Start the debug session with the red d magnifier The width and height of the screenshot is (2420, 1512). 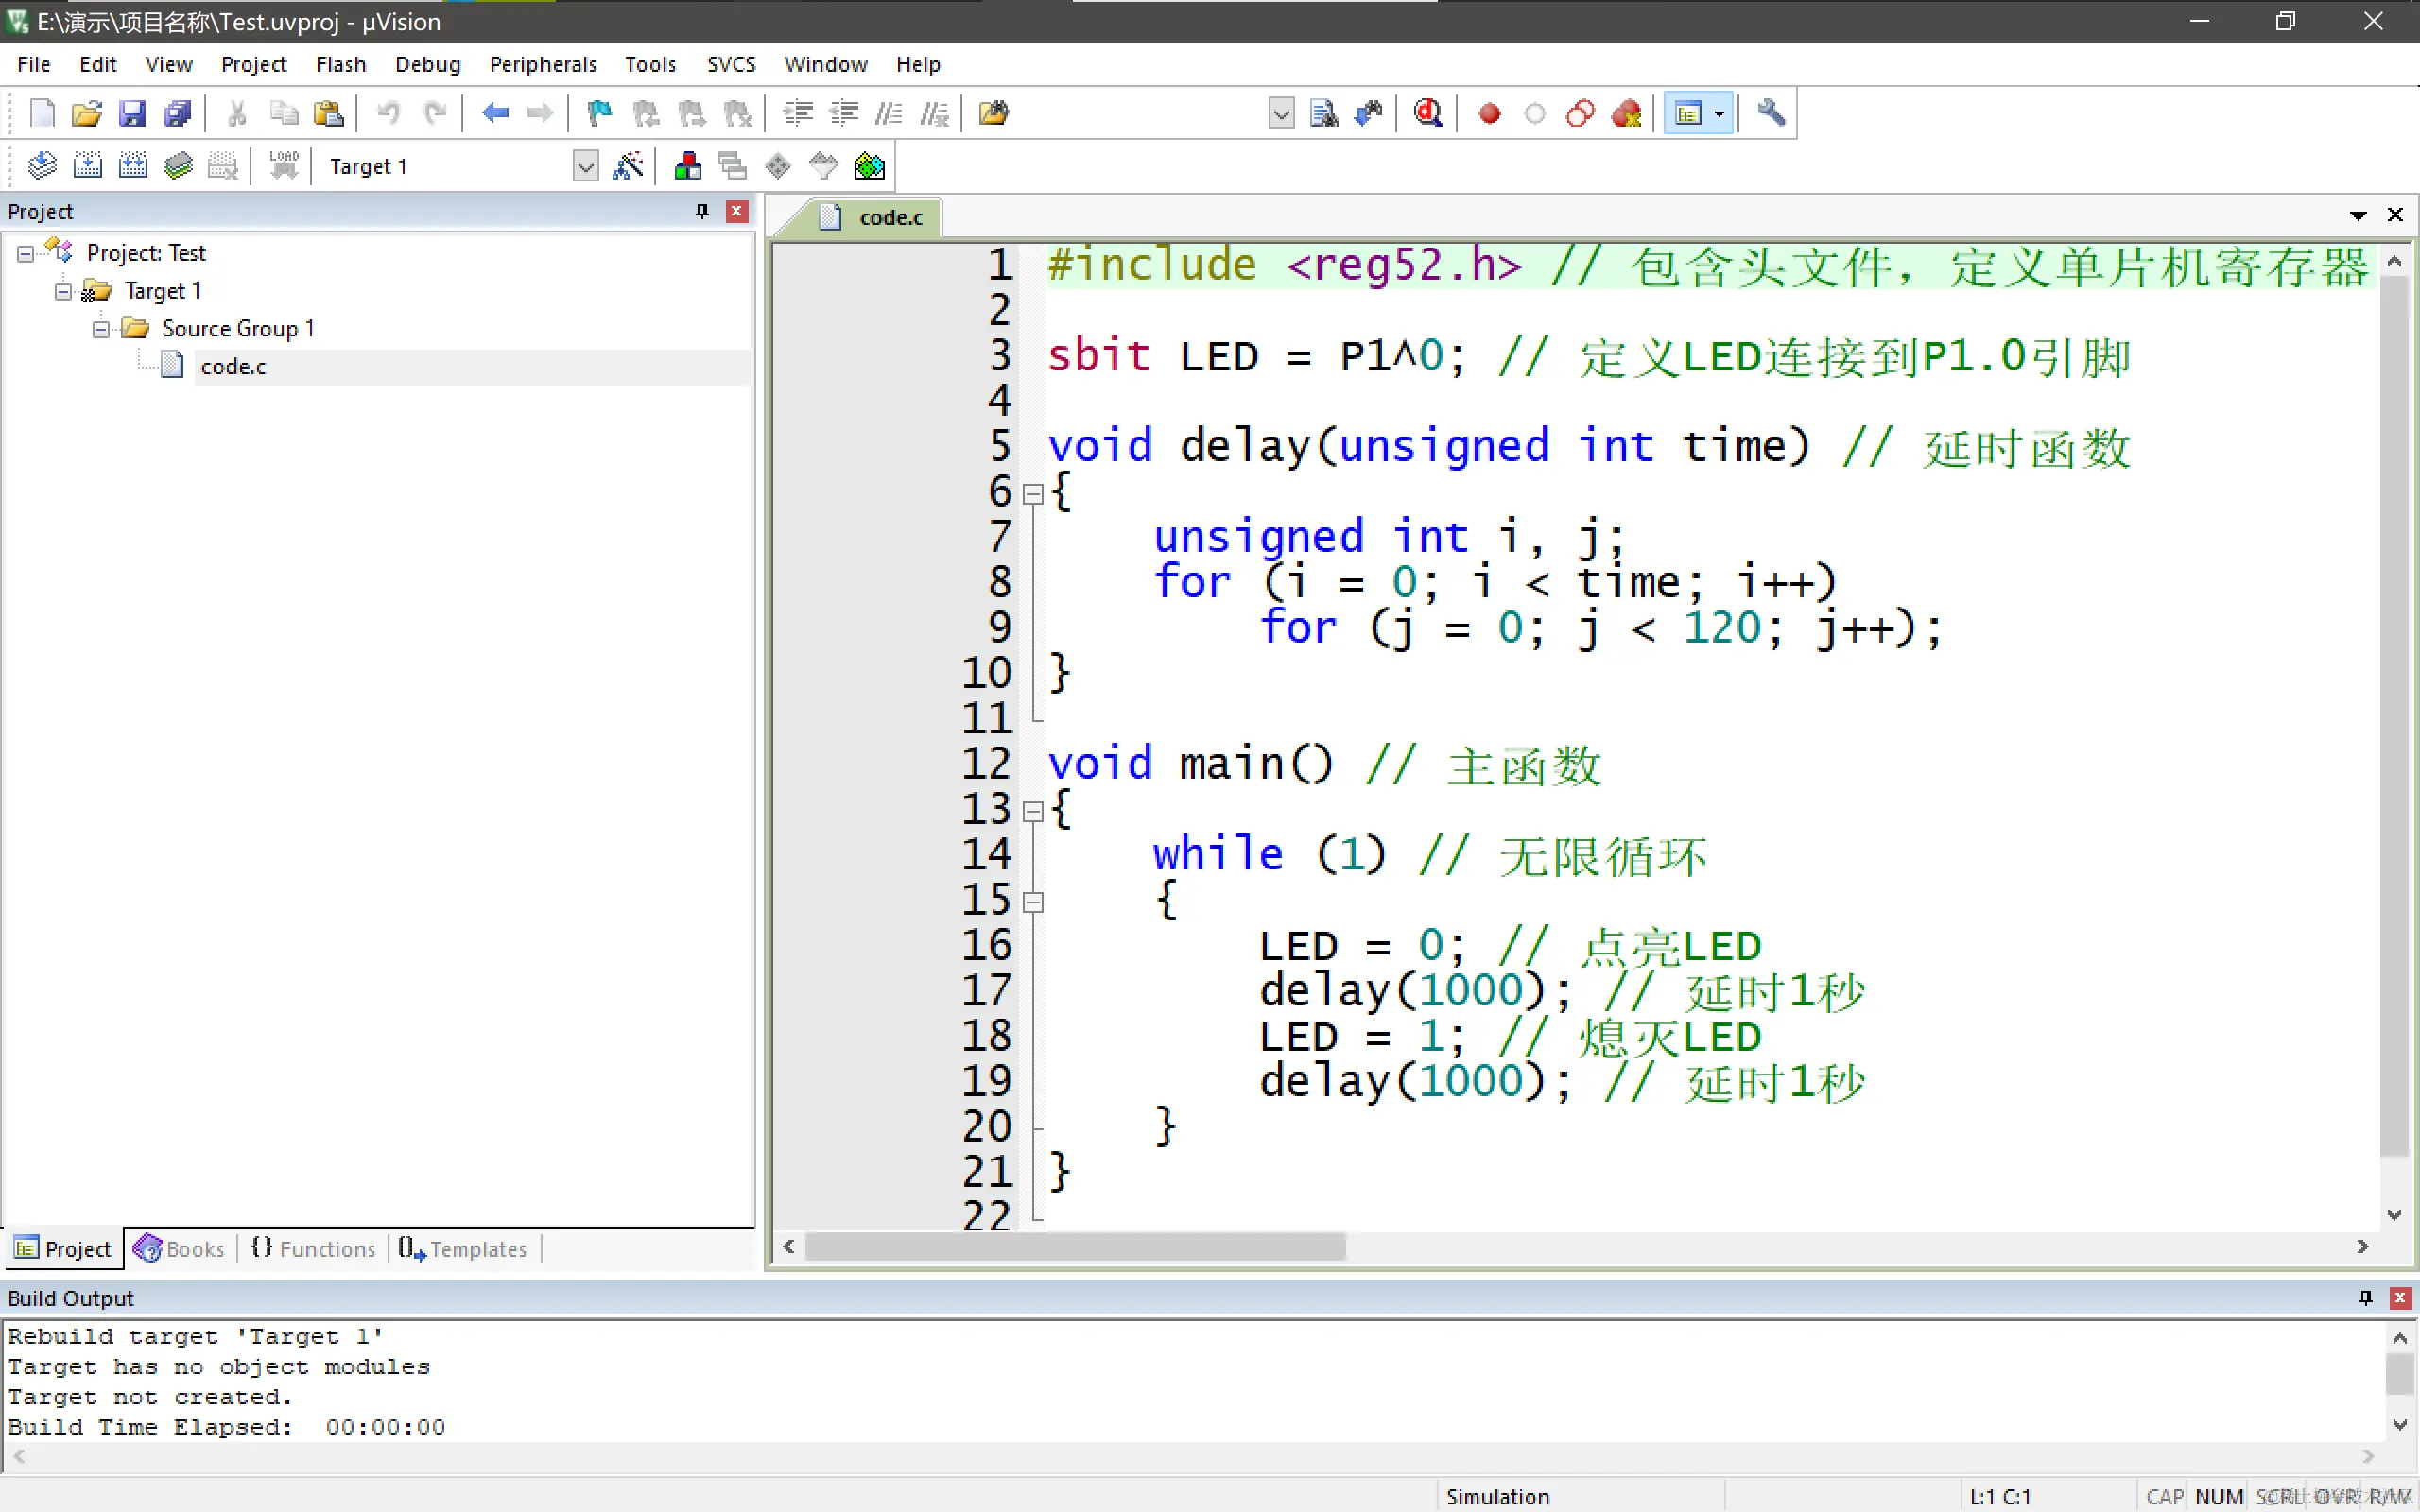1428,113
